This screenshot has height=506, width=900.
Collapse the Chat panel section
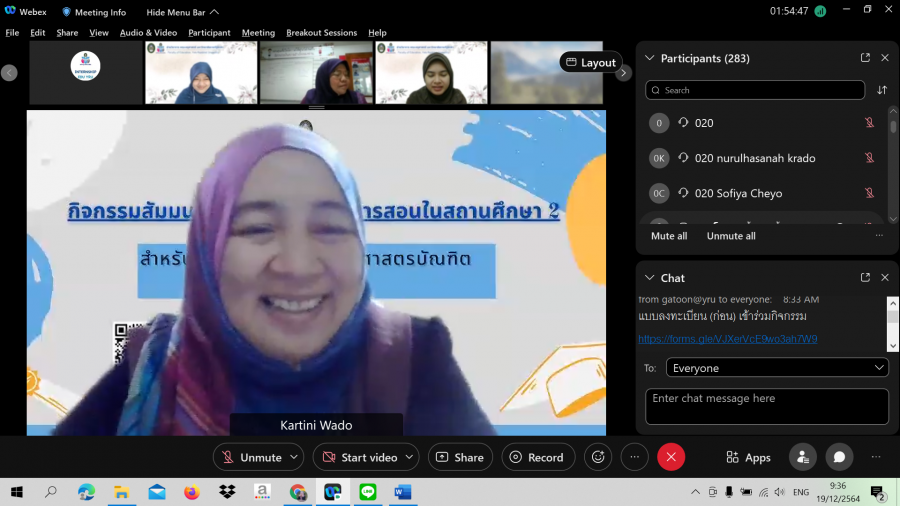[x=649, y=278]
